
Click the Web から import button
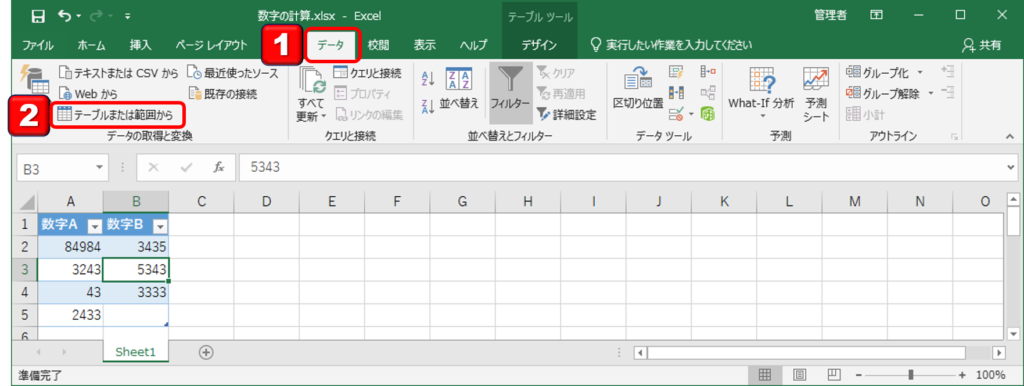pos(88,94)
